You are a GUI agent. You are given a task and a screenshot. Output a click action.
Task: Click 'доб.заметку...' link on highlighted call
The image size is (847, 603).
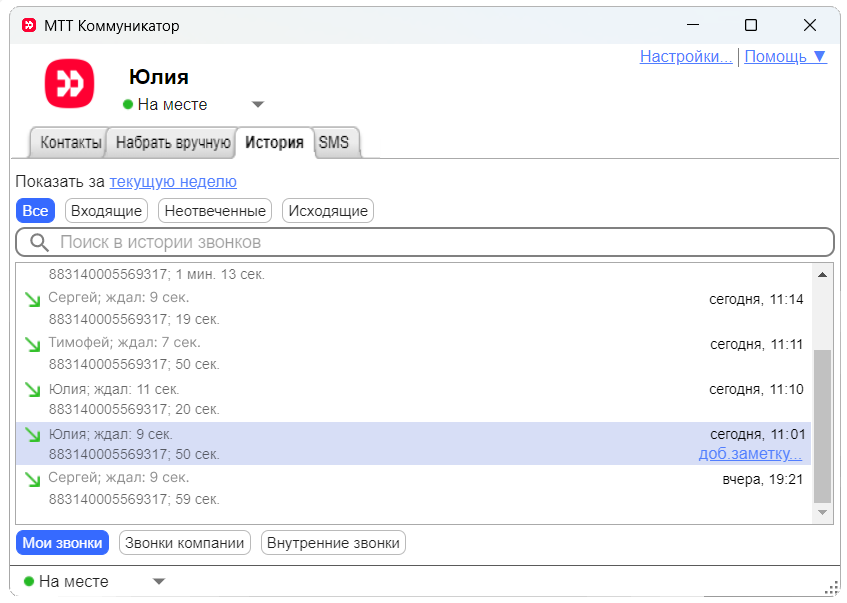pyautogui.click(x=750, y=454)
